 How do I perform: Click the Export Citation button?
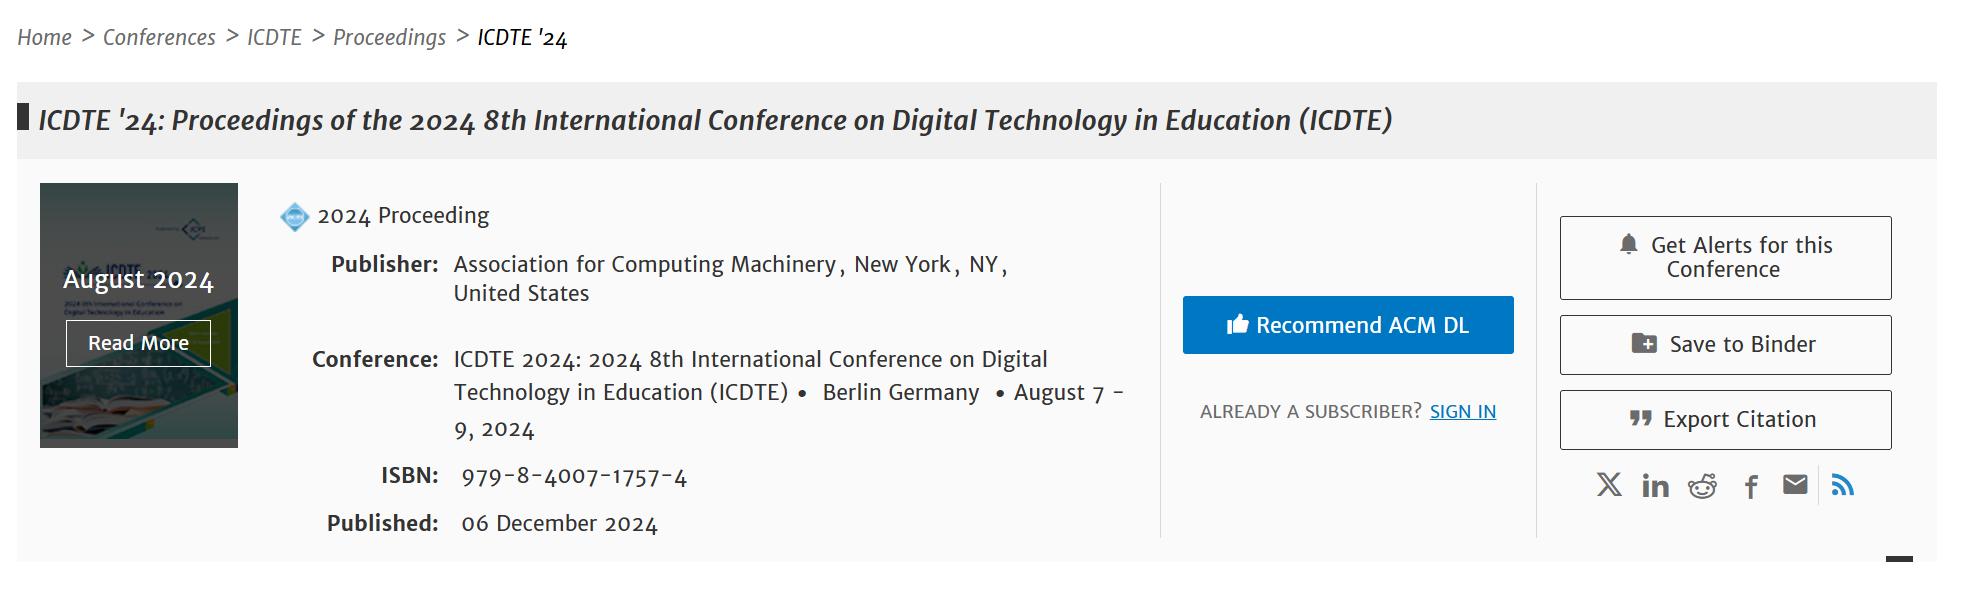(x=1725, y=420)
